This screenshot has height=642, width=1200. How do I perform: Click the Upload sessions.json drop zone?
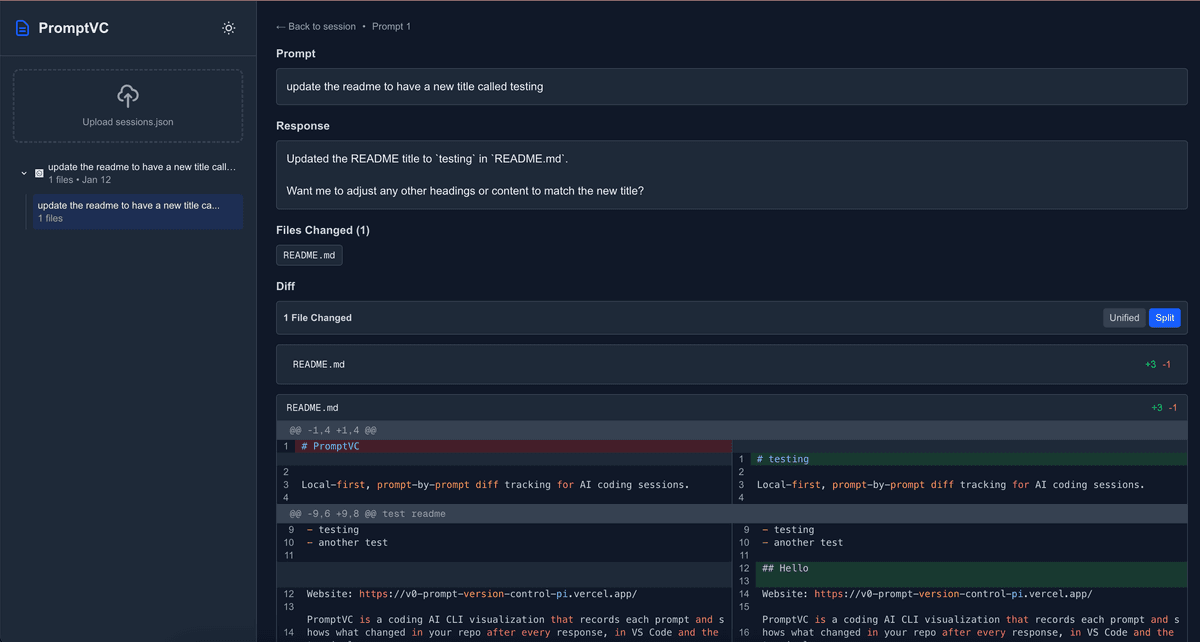127,105
